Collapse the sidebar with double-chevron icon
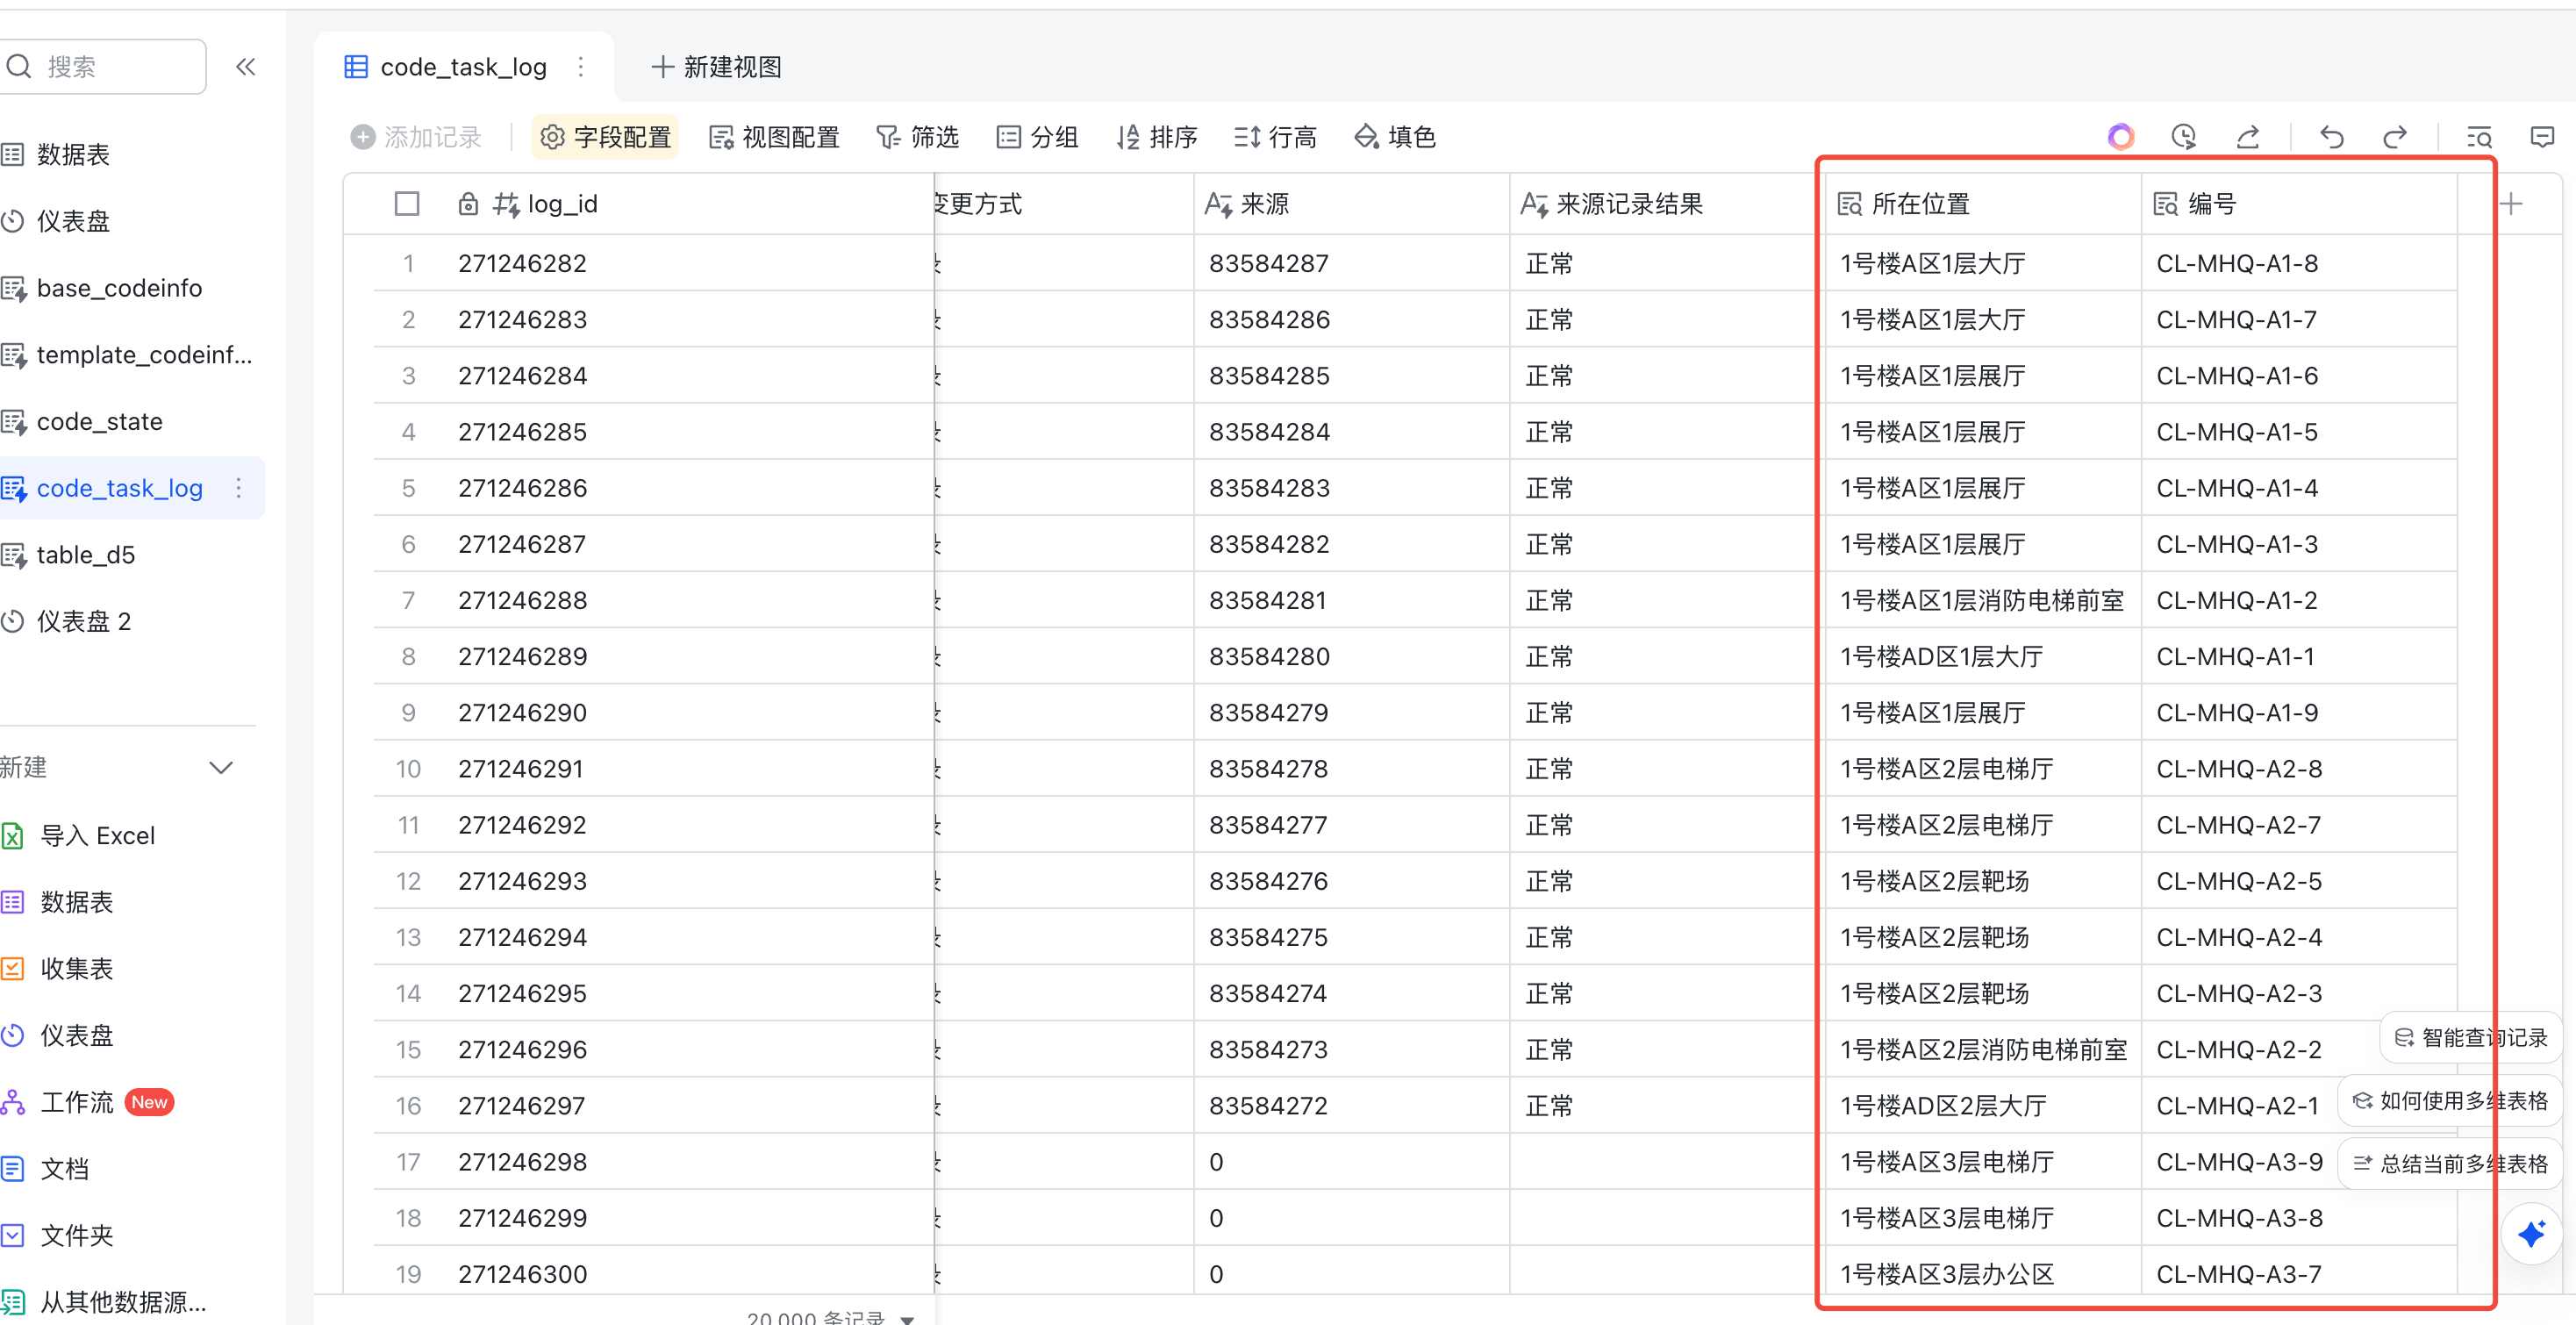Image resolution: width=2576 pixels, height=1325 pixels. (x=246, y=67)
